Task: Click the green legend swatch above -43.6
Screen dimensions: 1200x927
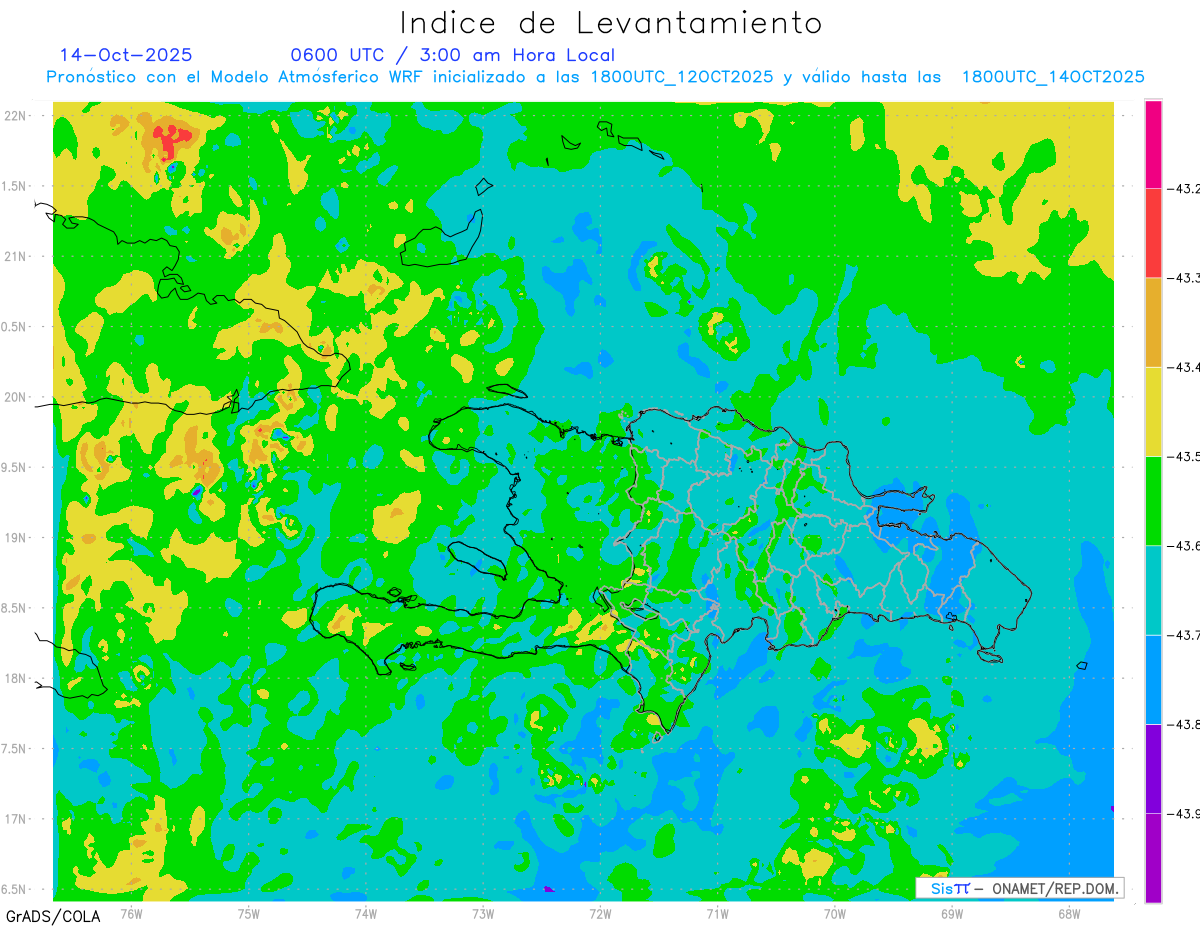Action: 1154,500
